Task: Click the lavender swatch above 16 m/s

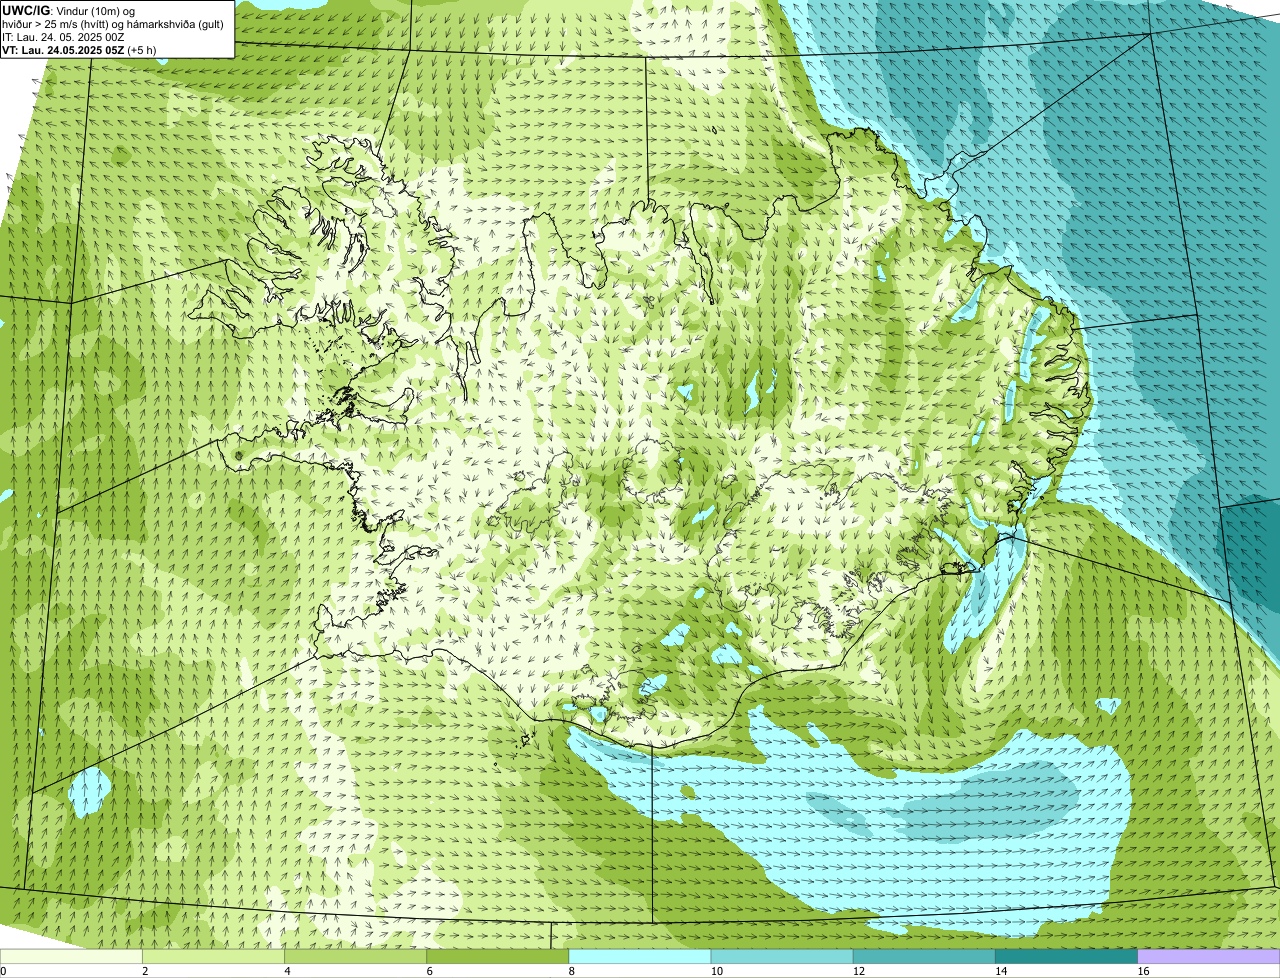Action: [x=1209, y=956]
